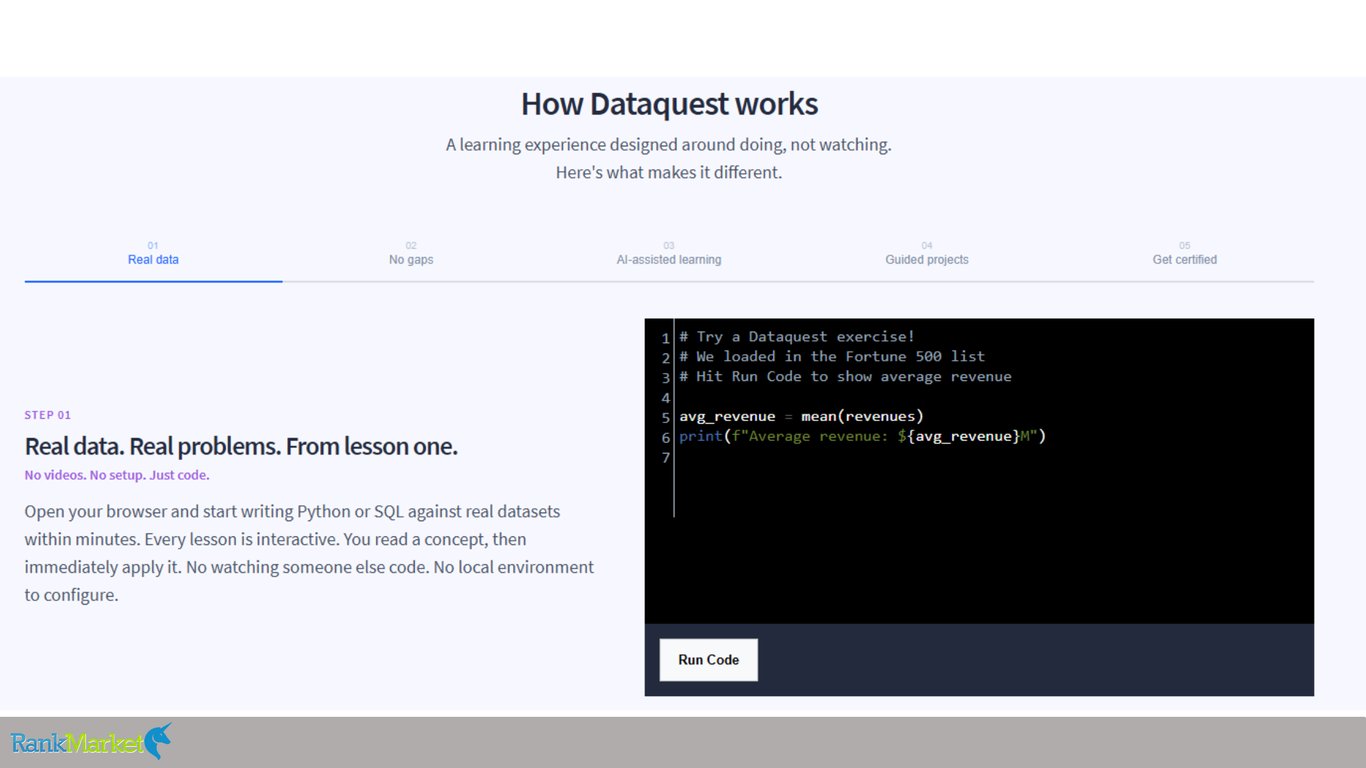Click the print statement on line 6

(x=862, y=436)
